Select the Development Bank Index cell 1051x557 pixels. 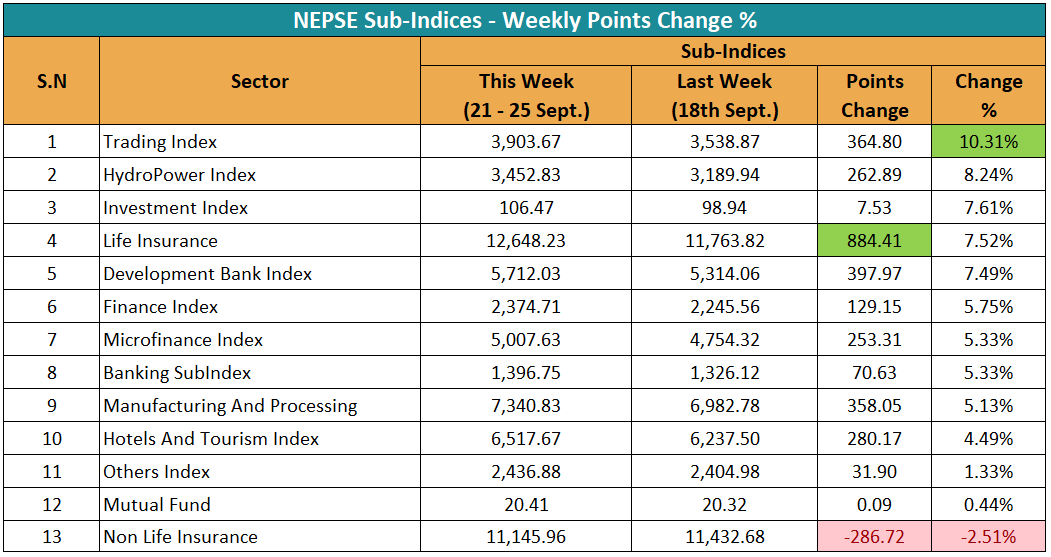(x=208, y=274)
